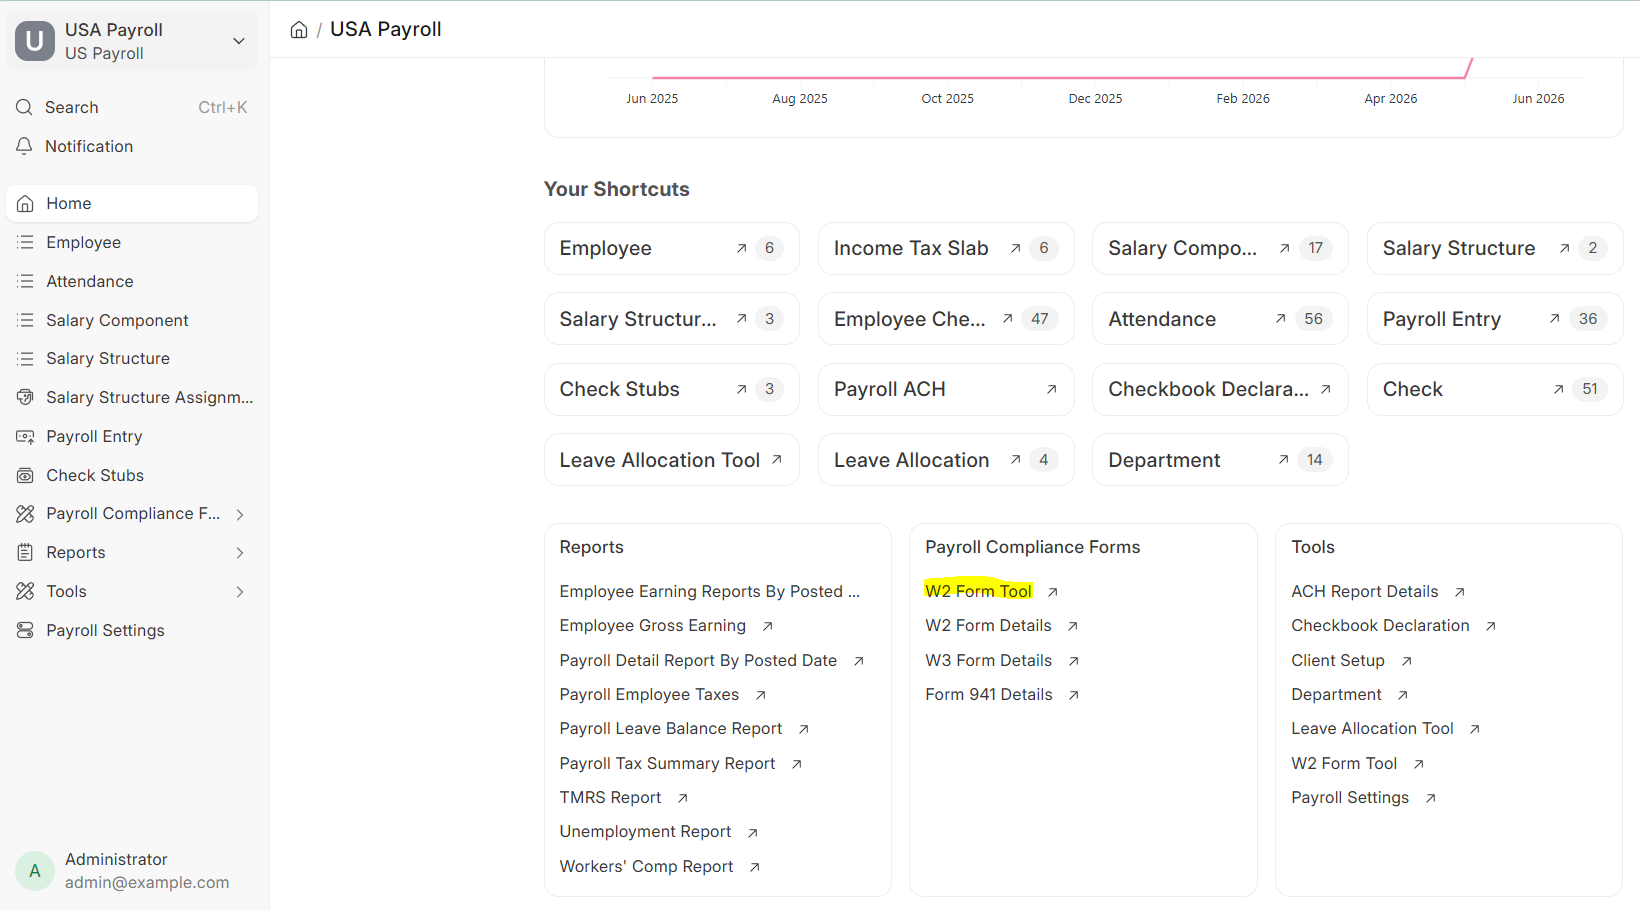Screen dimensions: 1640x910
Task: Click the USA Payroll breadcrumb title
Action: [386, 29]
